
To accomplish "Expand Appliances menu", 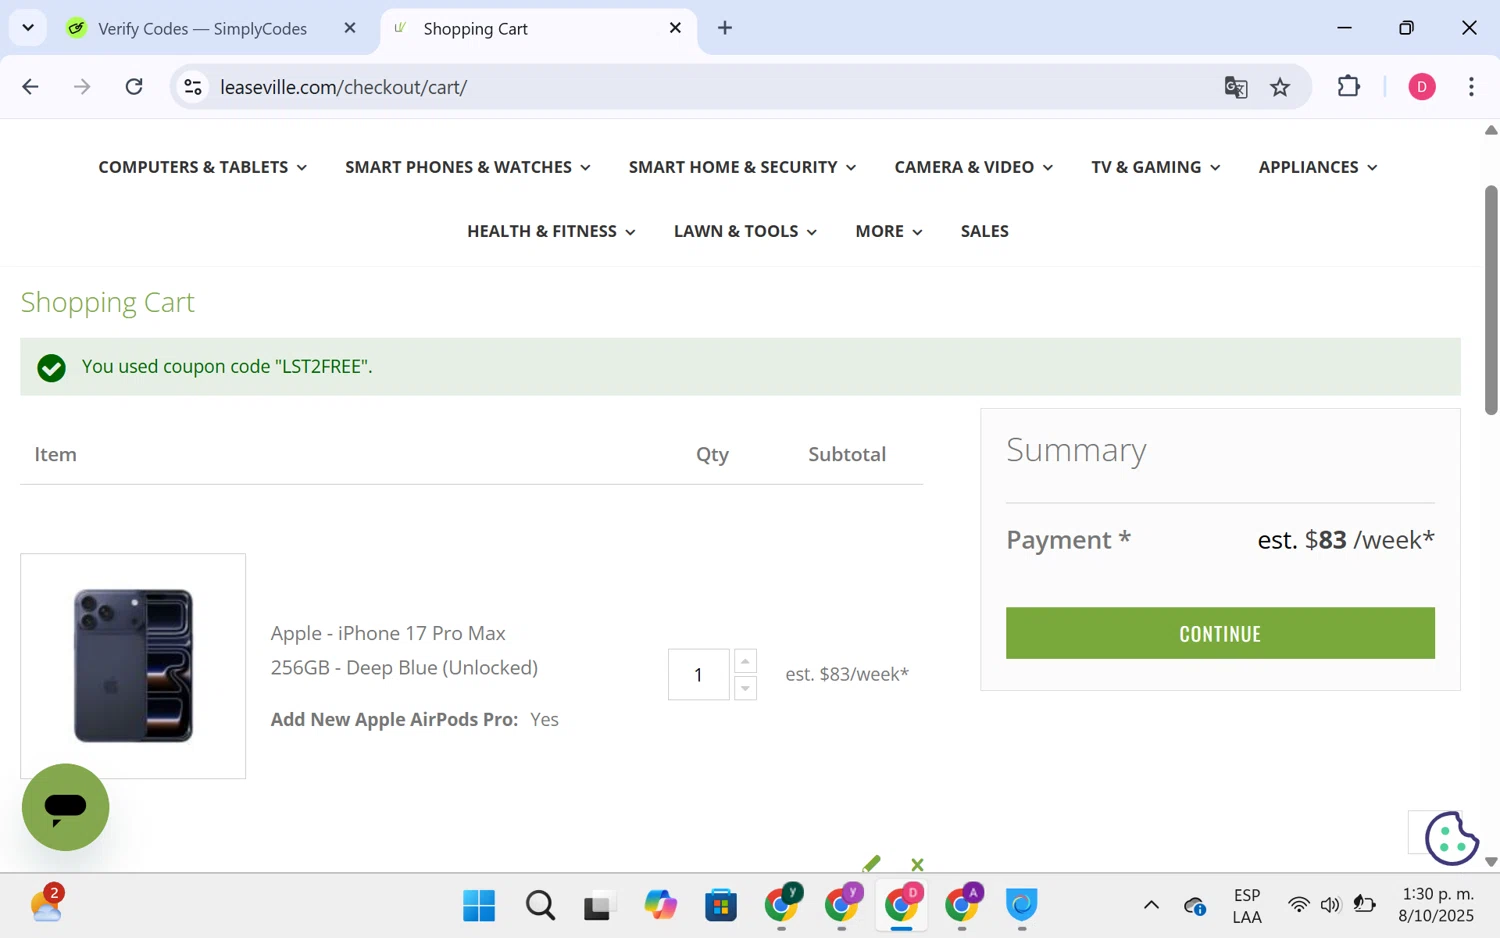I will [x=1318, y=167].
